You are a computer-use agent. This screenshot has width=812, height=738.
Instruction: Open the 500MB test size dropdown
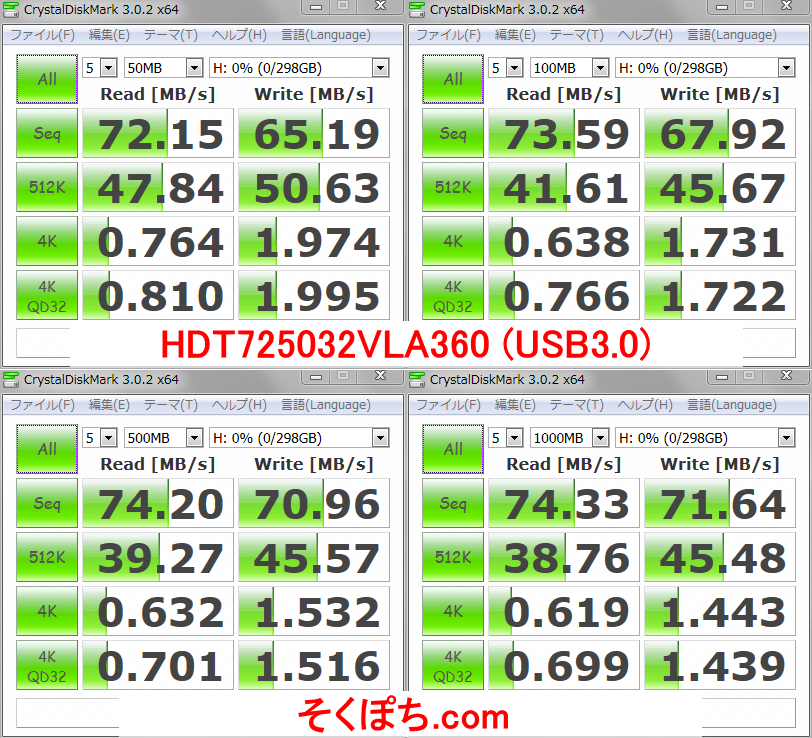(x=163, y=438)
